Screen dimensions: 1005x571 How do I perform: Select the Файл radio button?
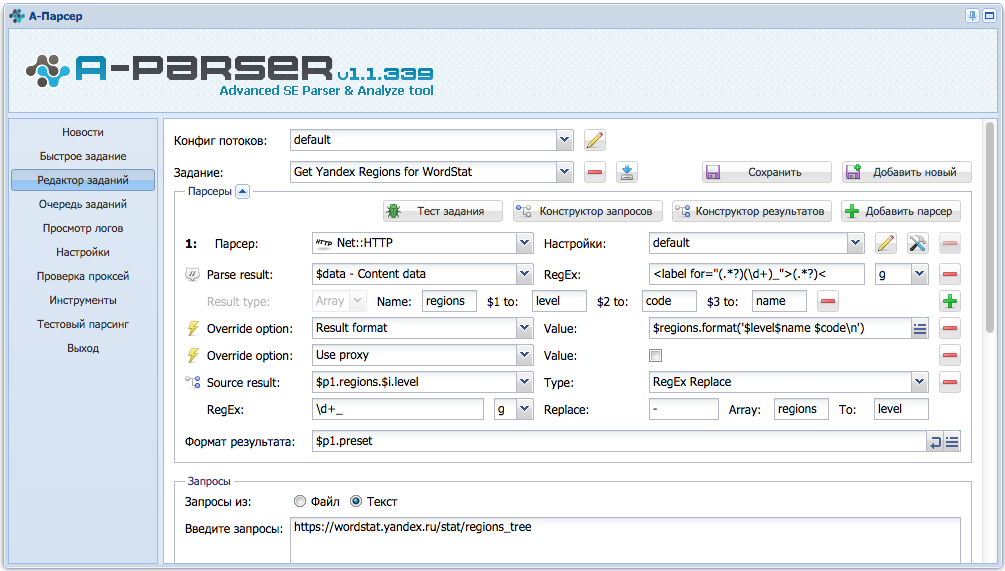pyautogui.click(x=299, y=501)
